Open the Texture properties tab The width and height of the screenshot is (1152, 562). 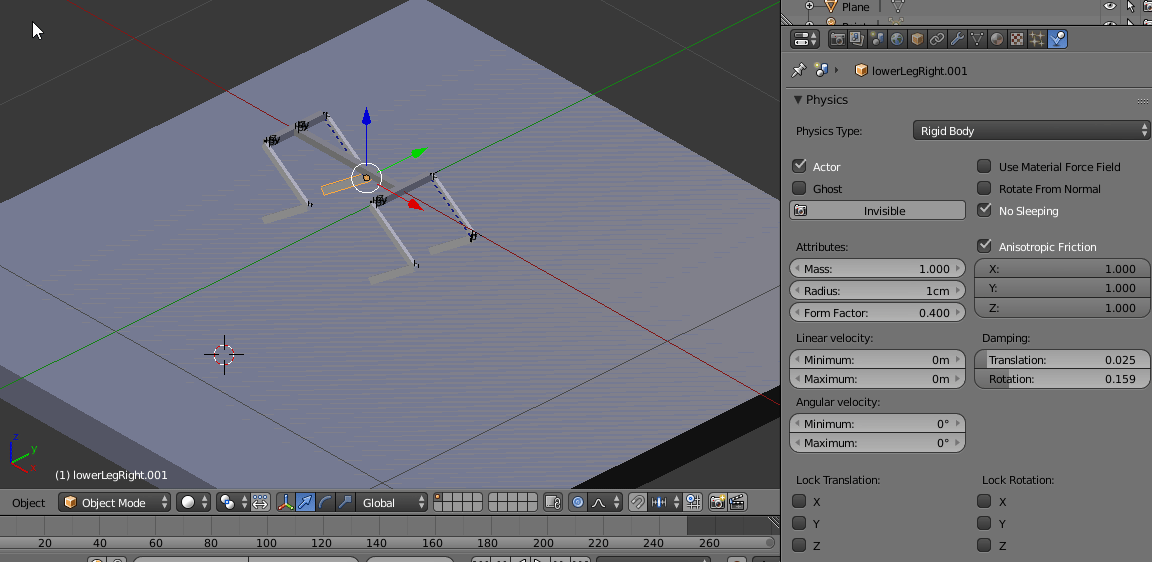pyautogui.click(x=1017, y=39)
